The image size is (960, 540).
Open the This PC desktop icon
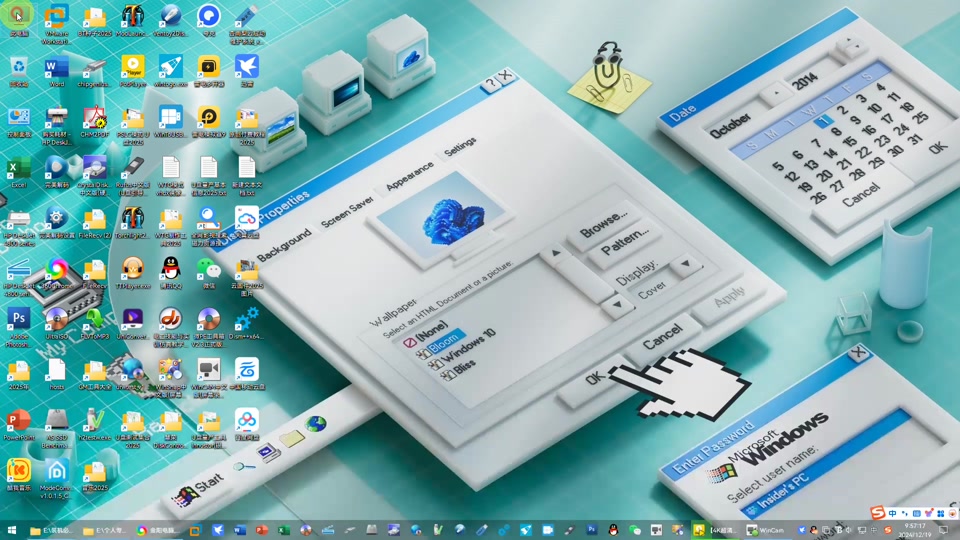point(18,20)
